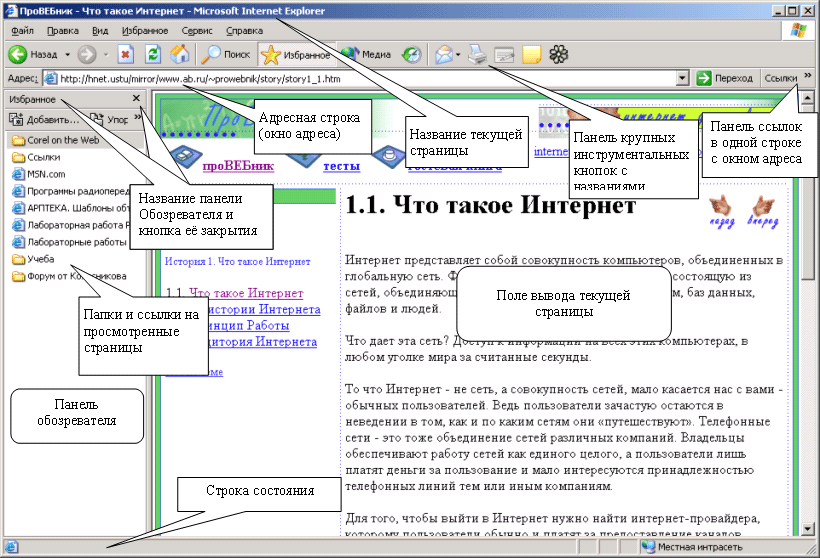Click the Stop loading icon
Screen dimensions: 820x558
pyautogui.click(x=126, y=55)
